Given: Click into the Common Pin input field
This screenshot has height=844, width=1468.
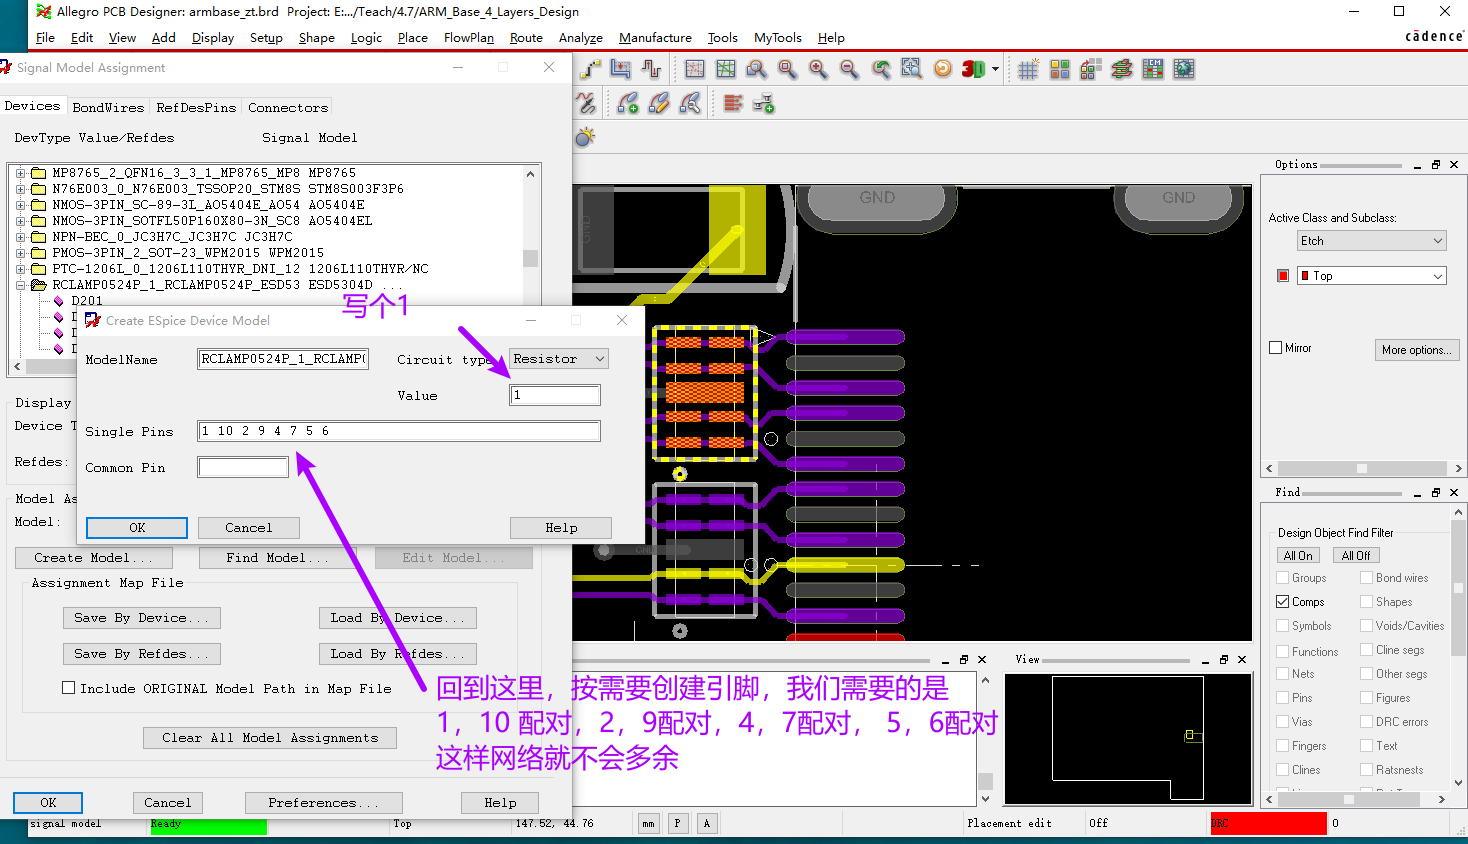Looking at the screenshot, I should tap(243, 467).
